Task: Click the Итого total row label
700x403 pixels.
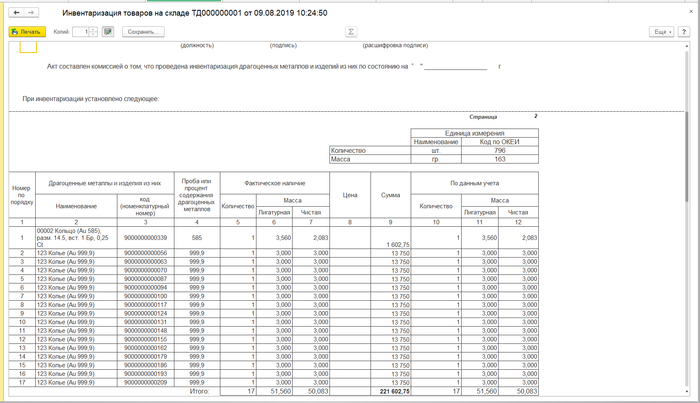Action: click(199, 390)
